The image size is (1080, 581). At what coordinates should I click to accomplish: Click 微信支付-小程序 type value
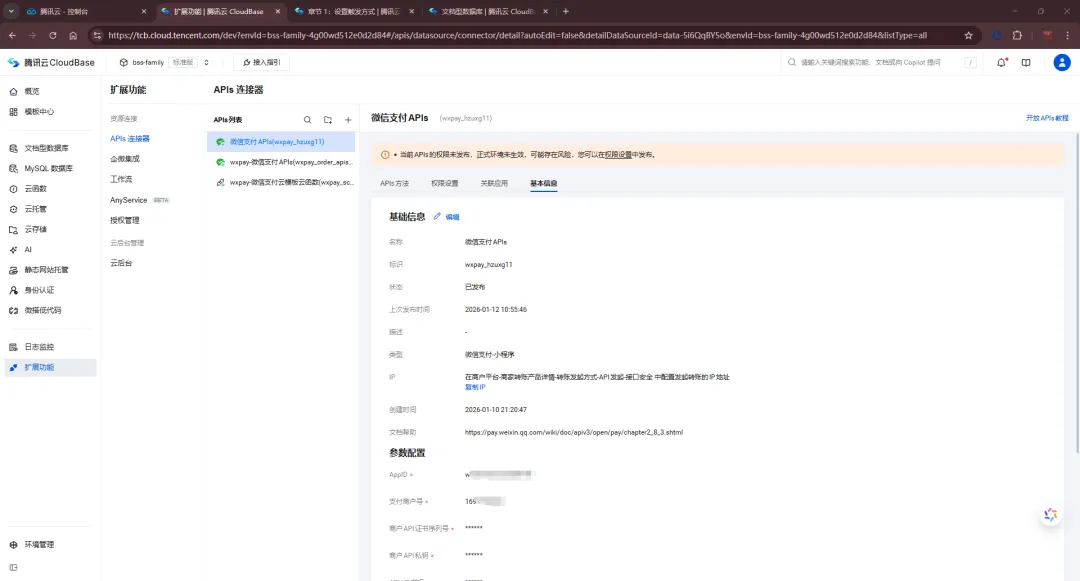tap(489, 355)
